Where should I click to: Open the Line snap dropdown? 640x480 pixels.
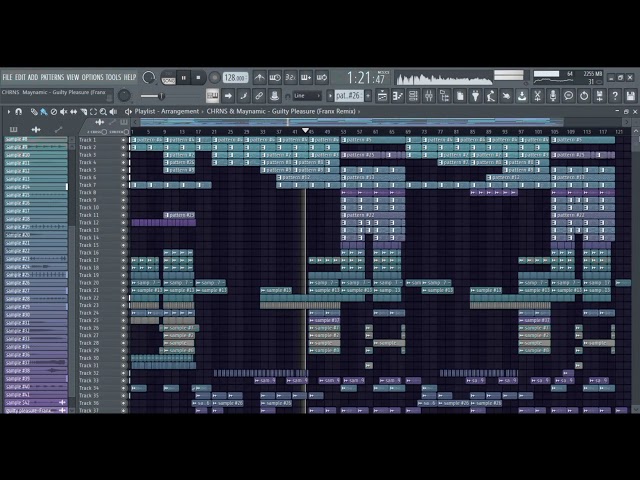coord(307,96)
